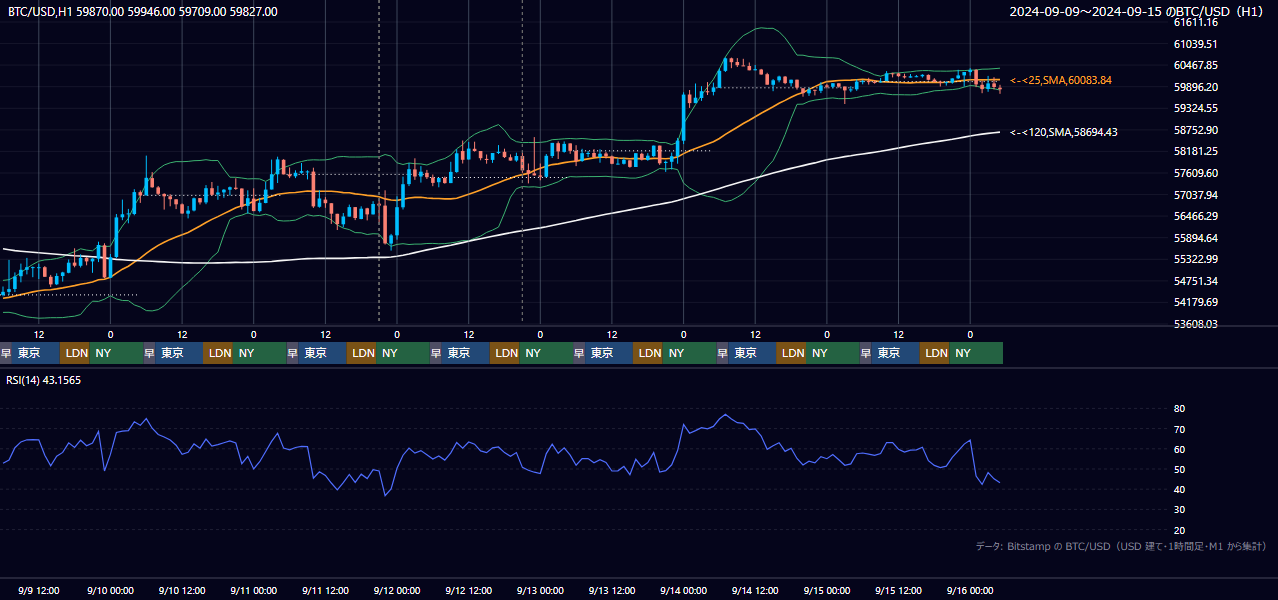The image size is (1278, 600).
Task: Click the Bitstamp data source note
Action: (1121, 546)
